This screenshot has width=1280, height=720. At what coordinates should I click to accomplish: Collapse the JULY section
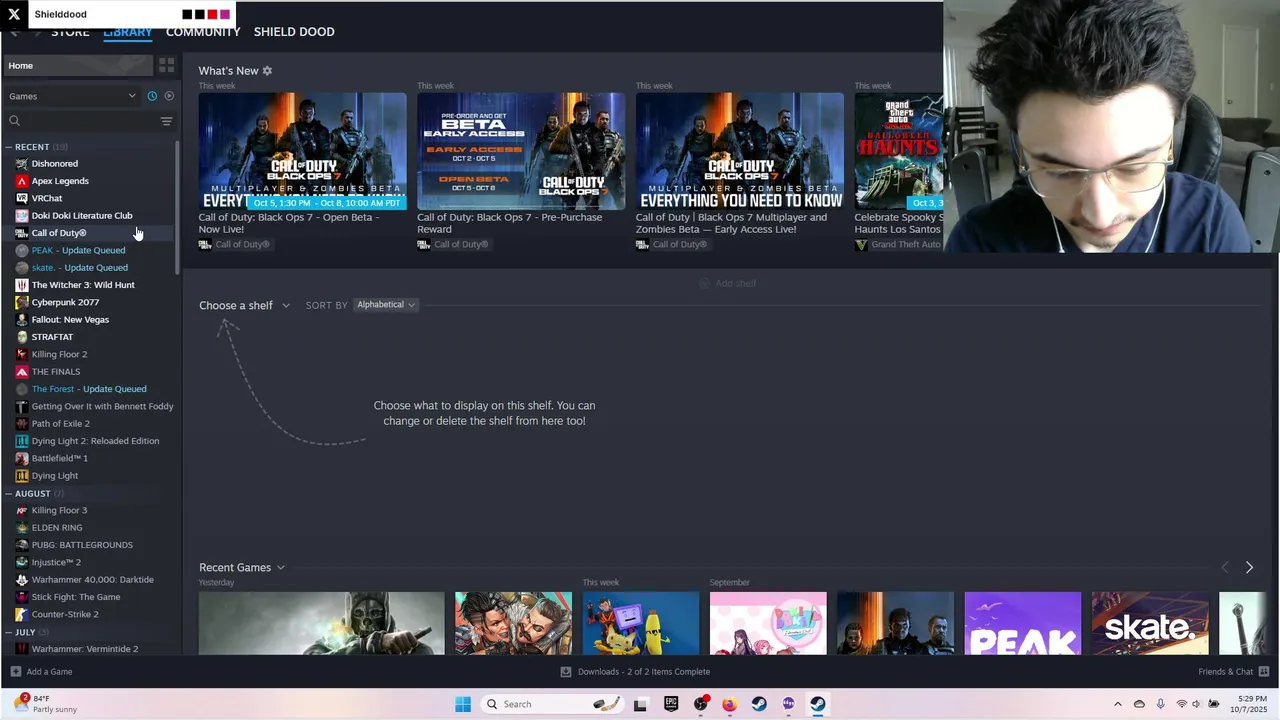click(x=9, y=633)
